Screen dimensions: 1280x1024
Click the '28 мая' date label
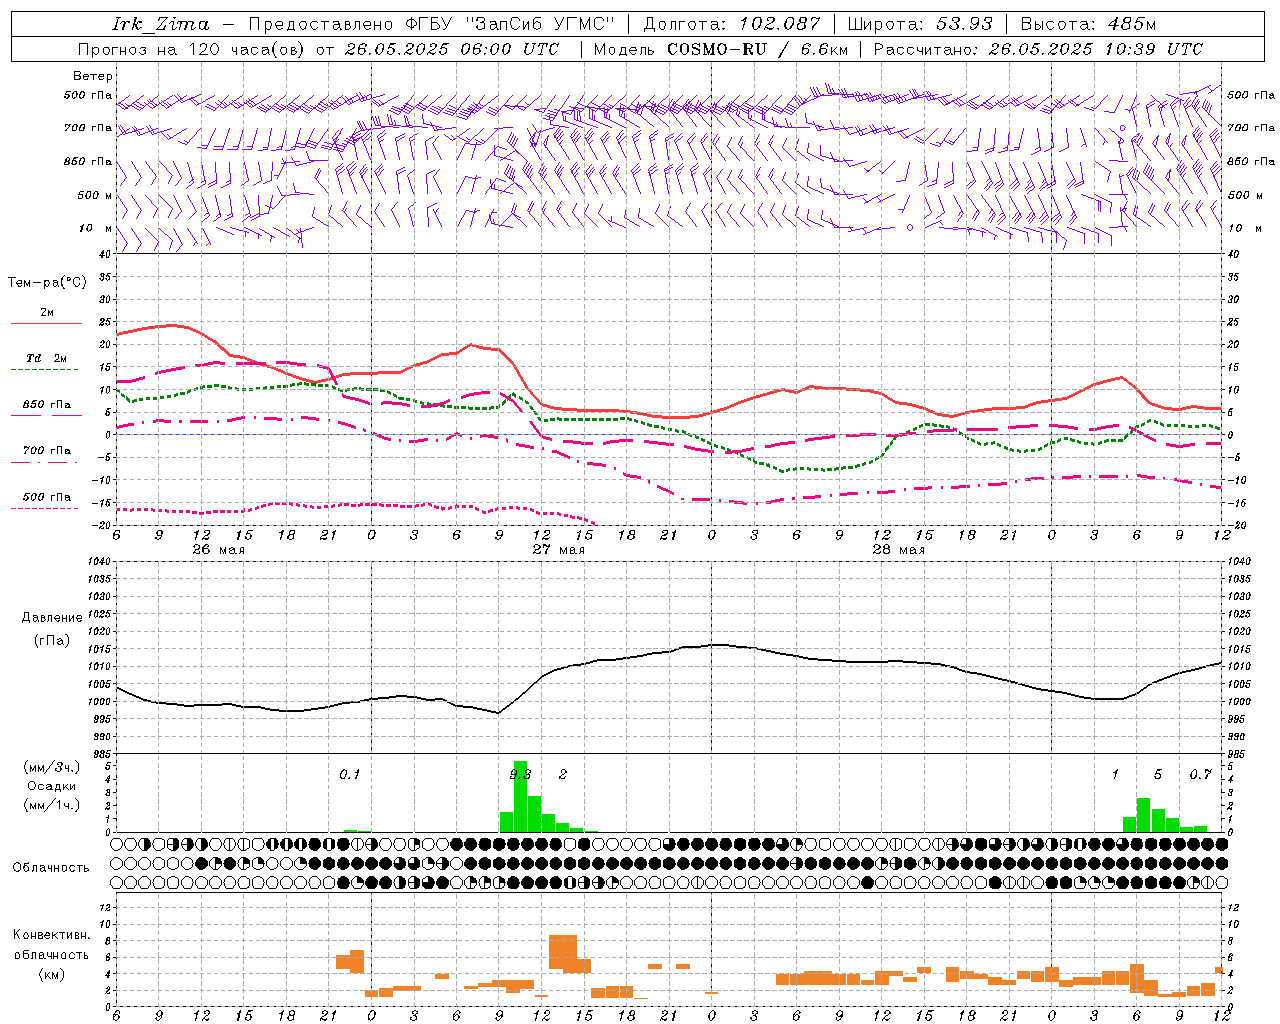click(898, 550)
